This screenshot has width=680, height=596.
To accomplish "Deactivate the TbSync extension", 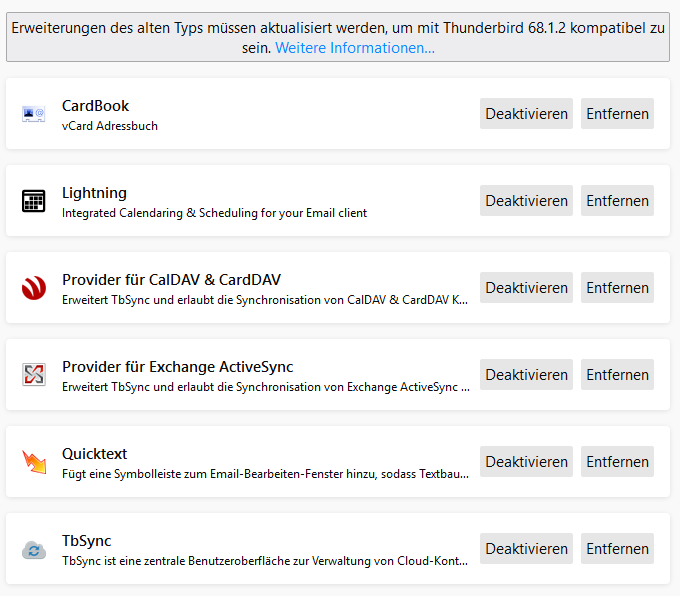I will coord(526,549).
